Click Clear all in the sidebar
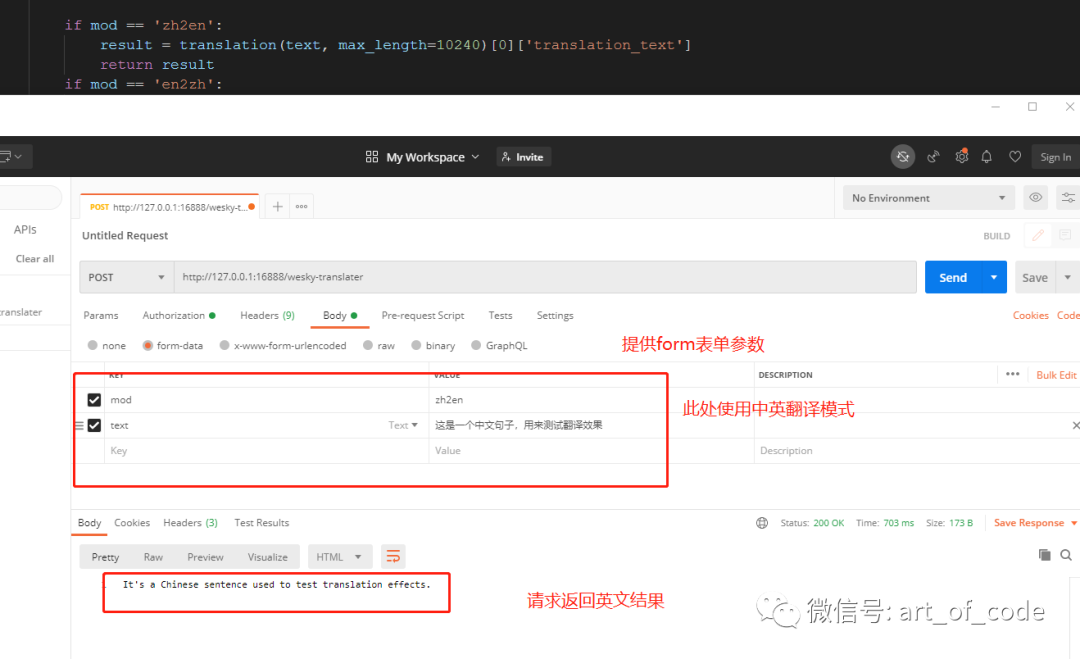This screenshot has height=659, width=1080. (34, 259)
